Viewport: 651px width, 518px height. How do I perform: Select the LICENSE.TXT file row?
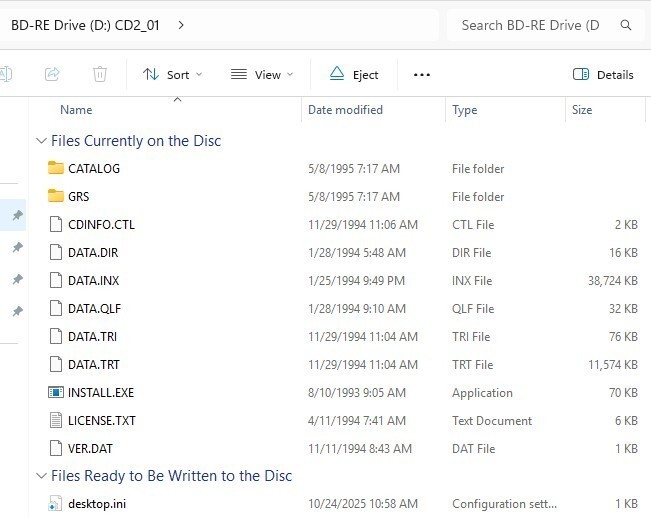(x=101, y=421)
